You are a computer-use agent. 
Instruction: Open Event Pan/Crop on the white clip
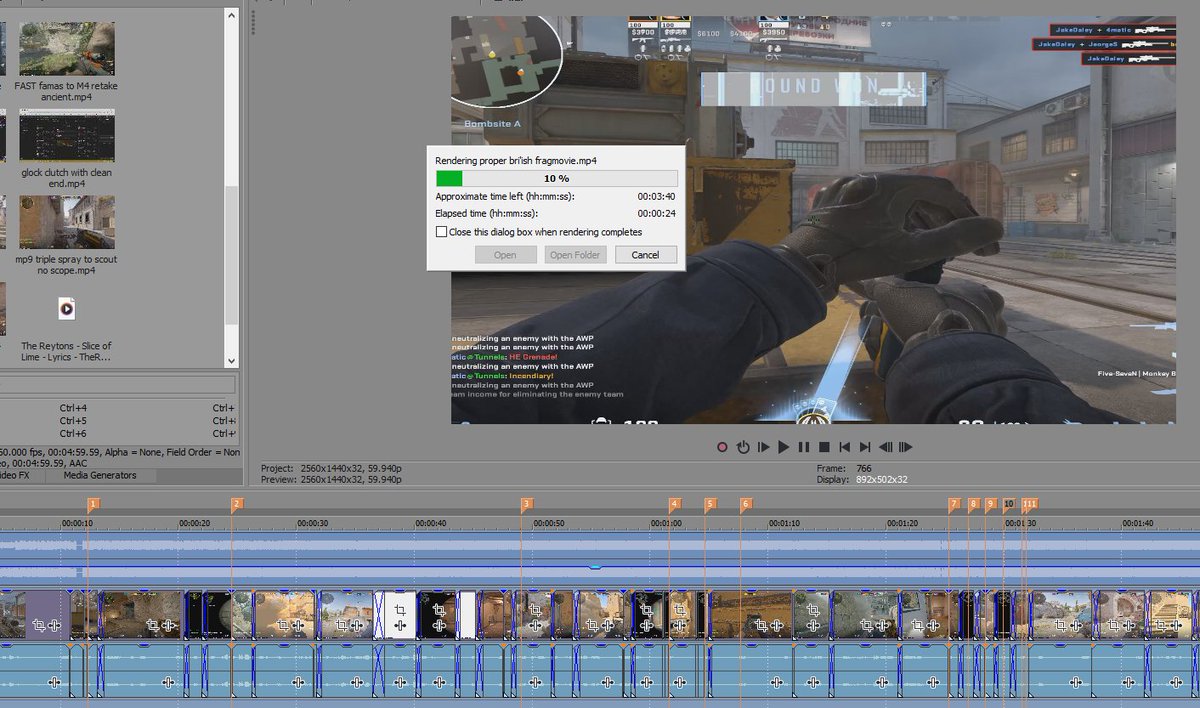click(x=399, y=610)
